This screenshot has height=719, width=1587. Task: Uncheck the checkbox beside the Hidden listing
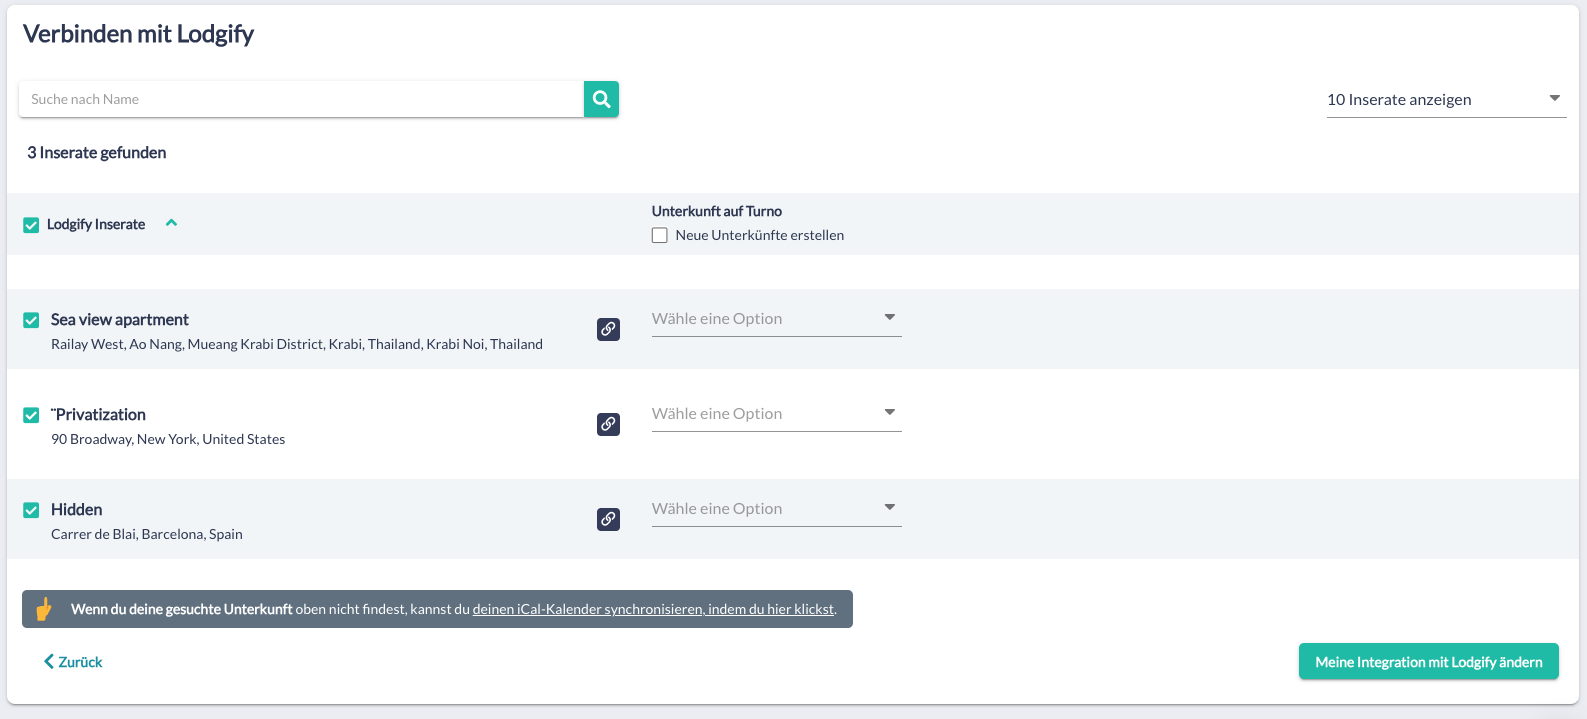[x=31, y=510]
